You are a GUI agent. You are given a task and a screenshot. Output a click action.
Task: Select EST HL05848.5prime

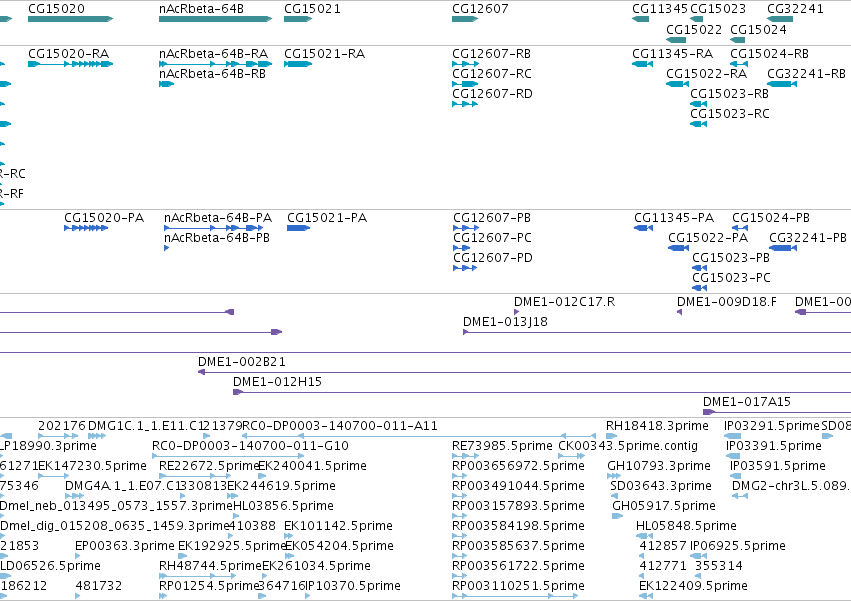[645, 537]
